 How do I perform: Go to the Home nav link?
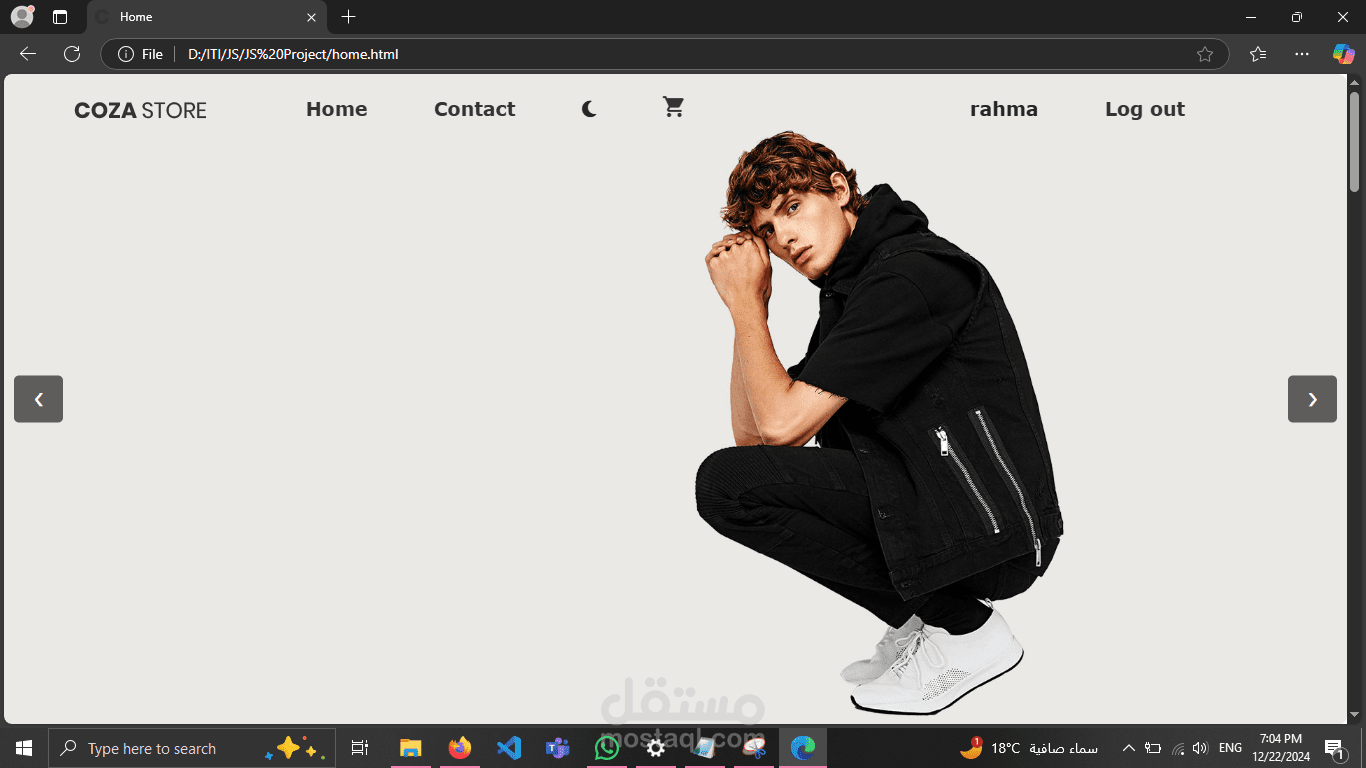(336, 109)
